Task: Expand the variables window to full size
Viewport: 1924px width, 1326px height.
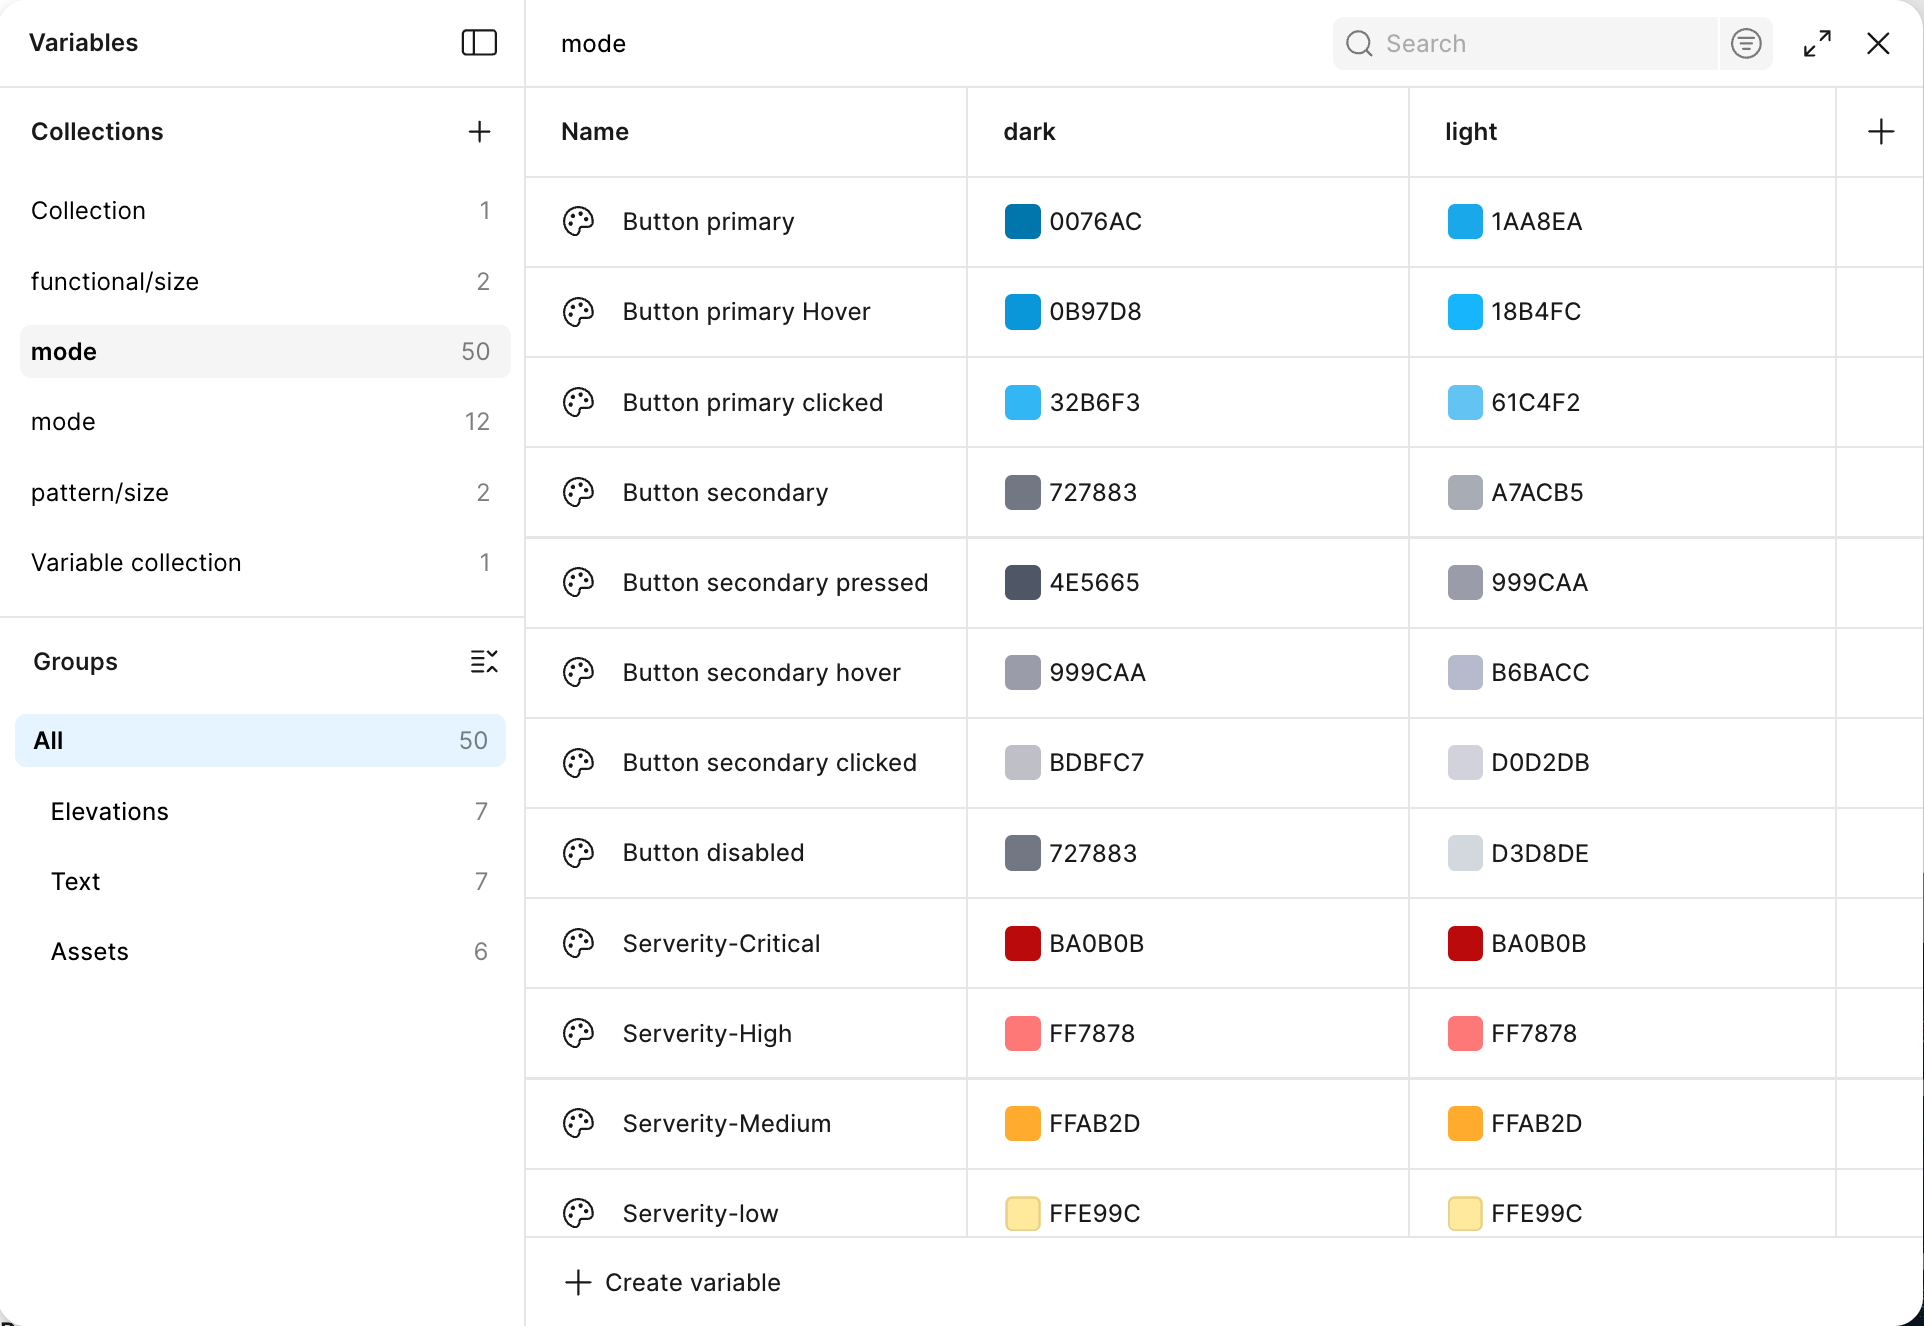Action: coord(1817,44)
